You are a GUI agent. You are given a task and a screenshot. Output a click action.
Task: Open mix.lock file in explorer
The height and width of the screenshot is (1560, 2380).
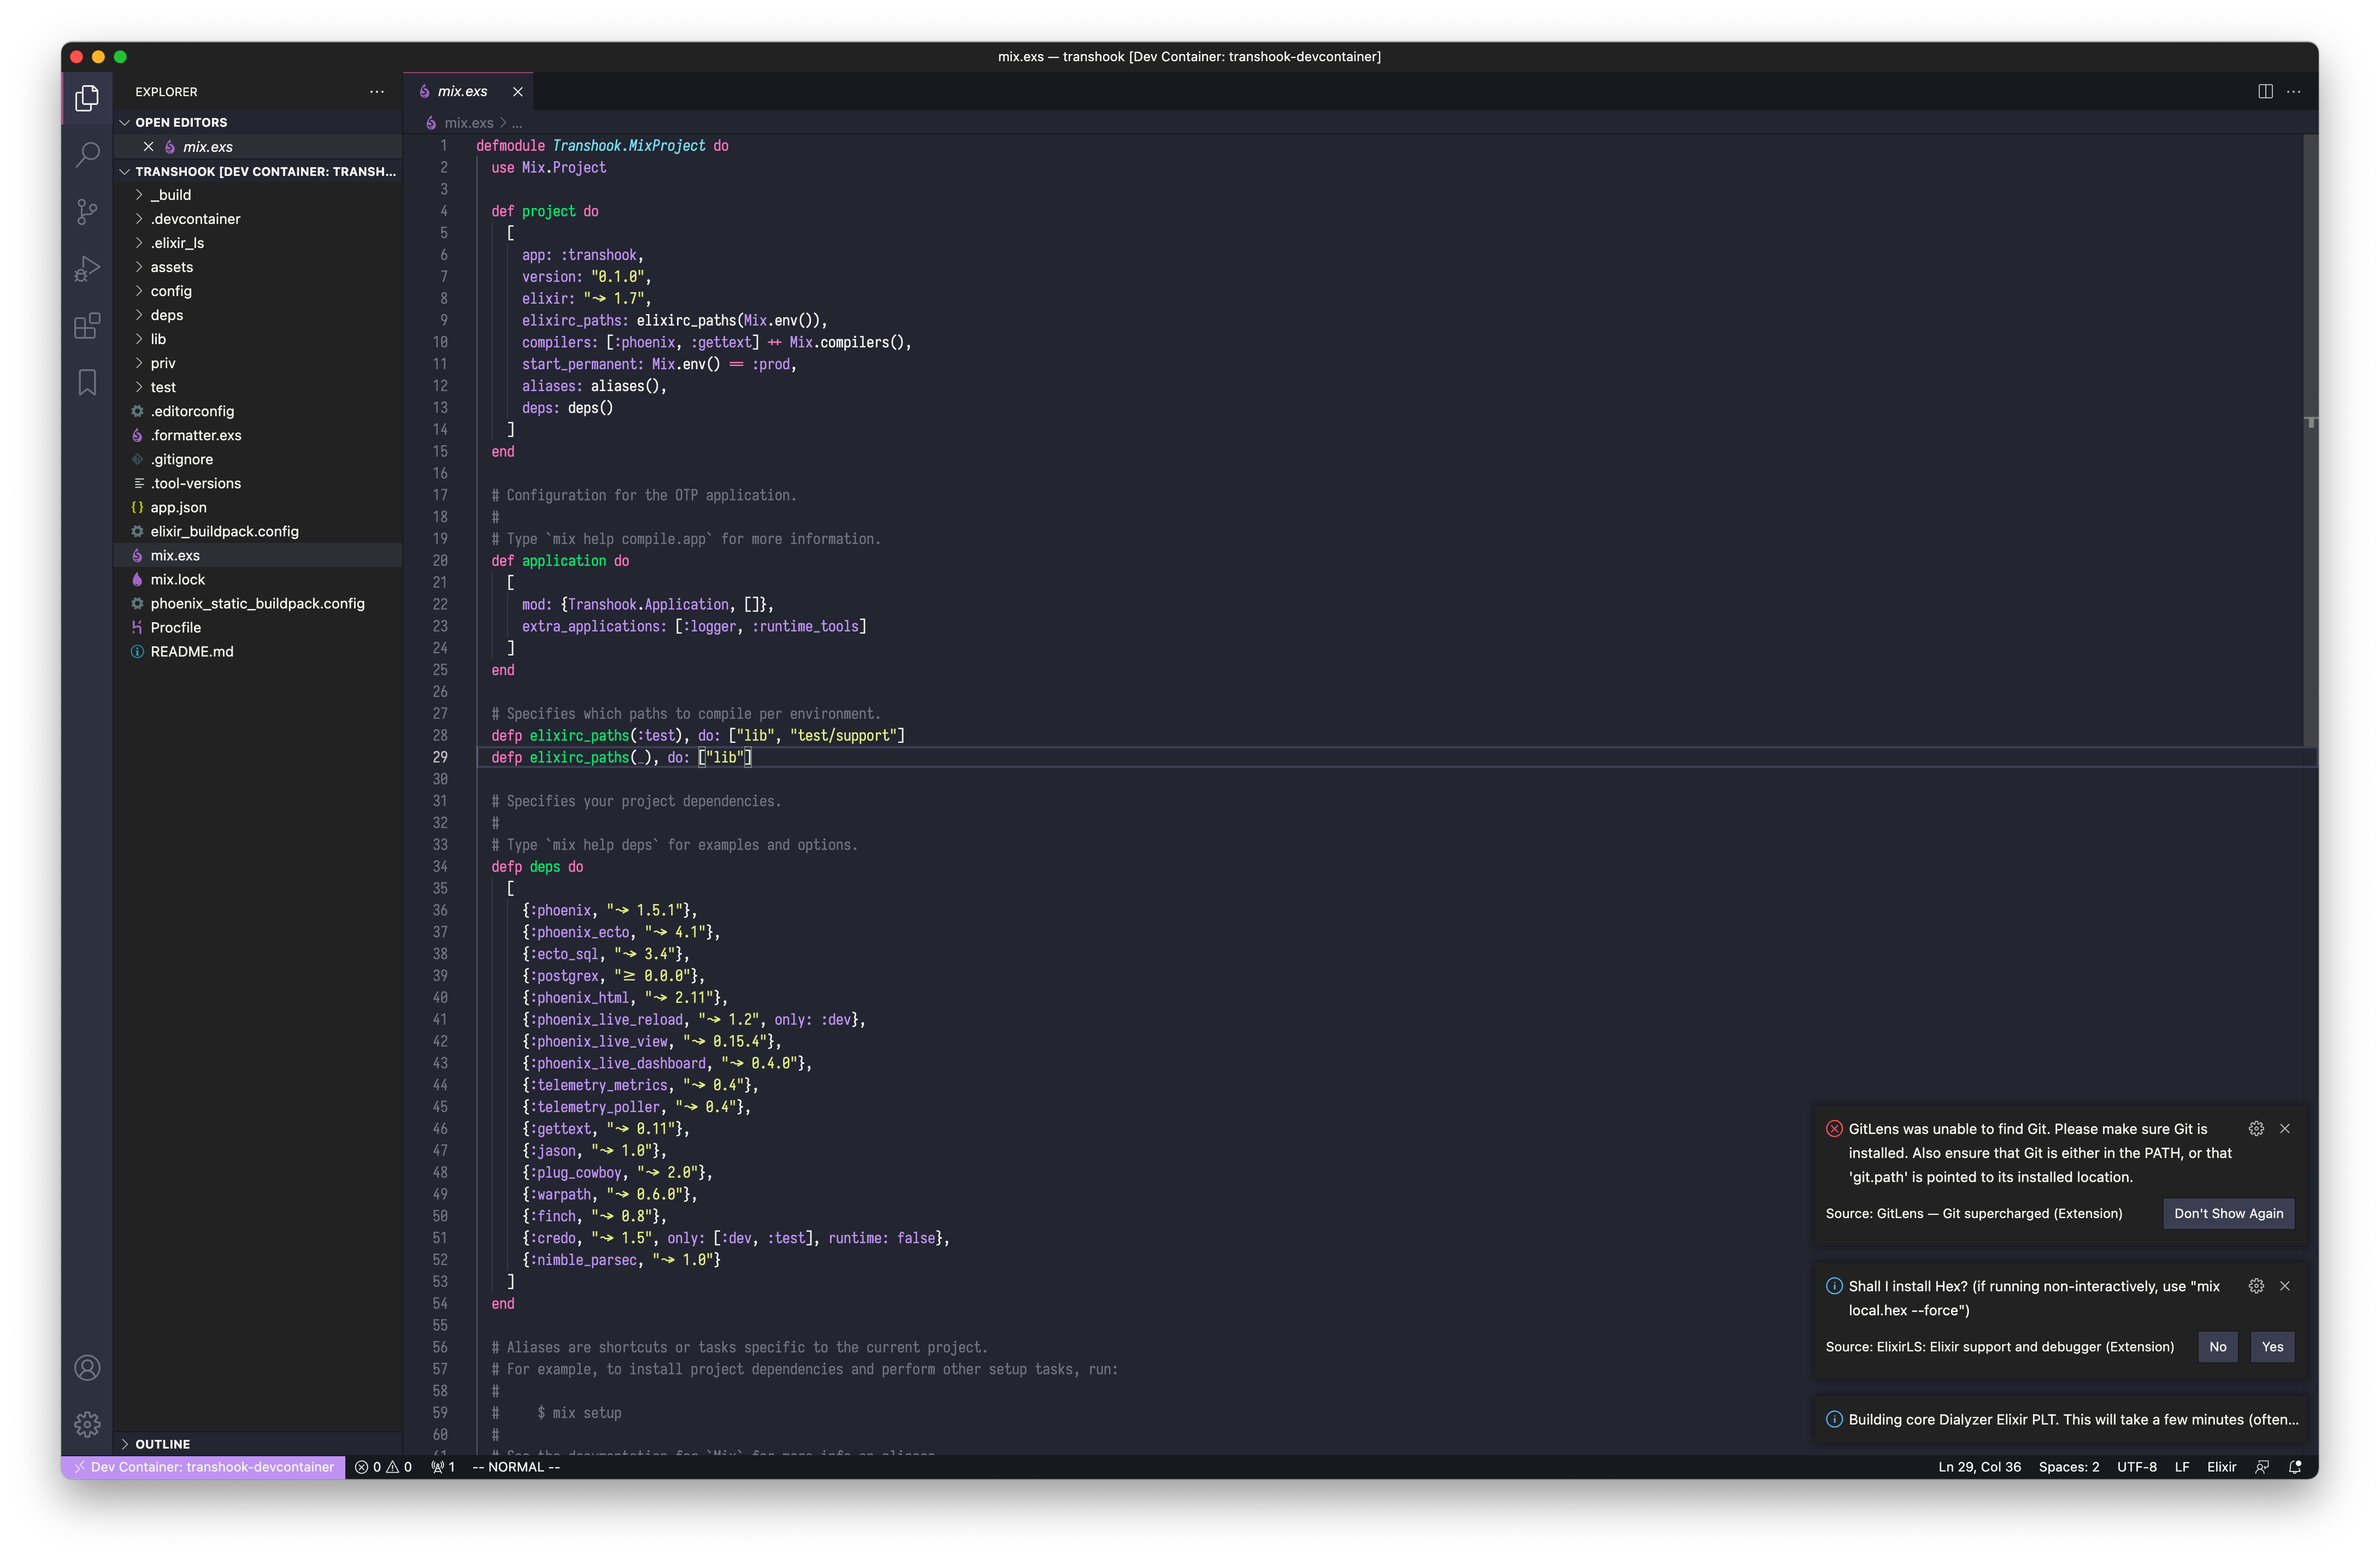pos(258,579)
